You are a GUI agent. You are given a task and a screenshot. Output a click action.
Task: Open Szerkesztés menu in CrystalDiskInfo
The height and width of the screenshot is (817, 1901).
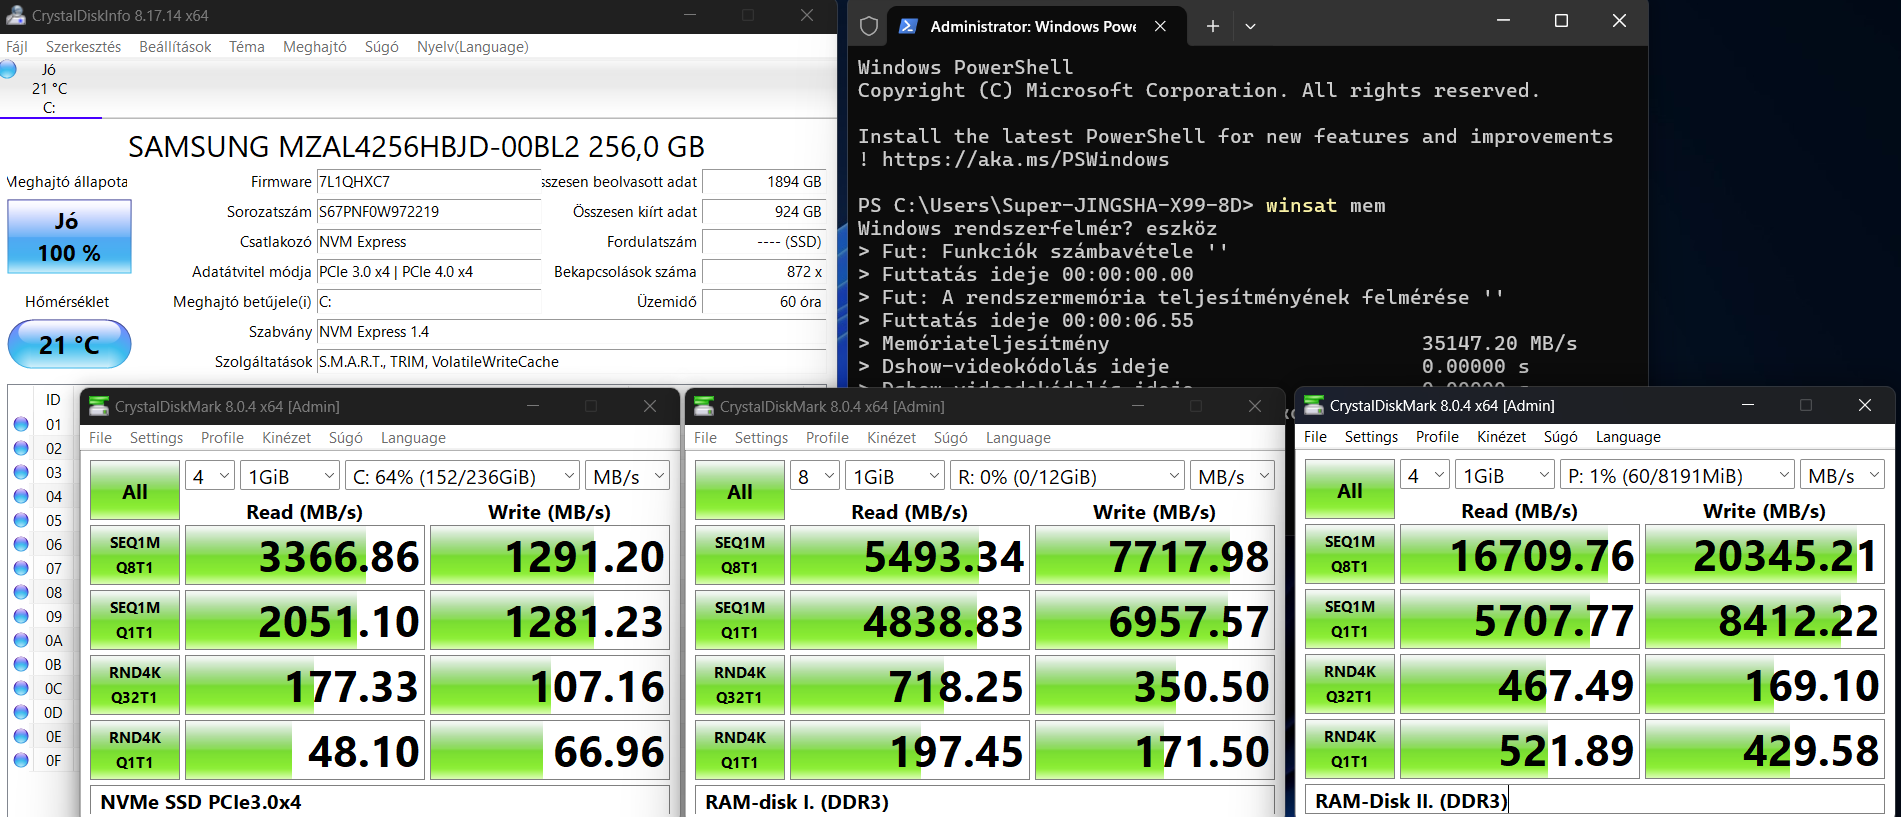coord(83,47)
